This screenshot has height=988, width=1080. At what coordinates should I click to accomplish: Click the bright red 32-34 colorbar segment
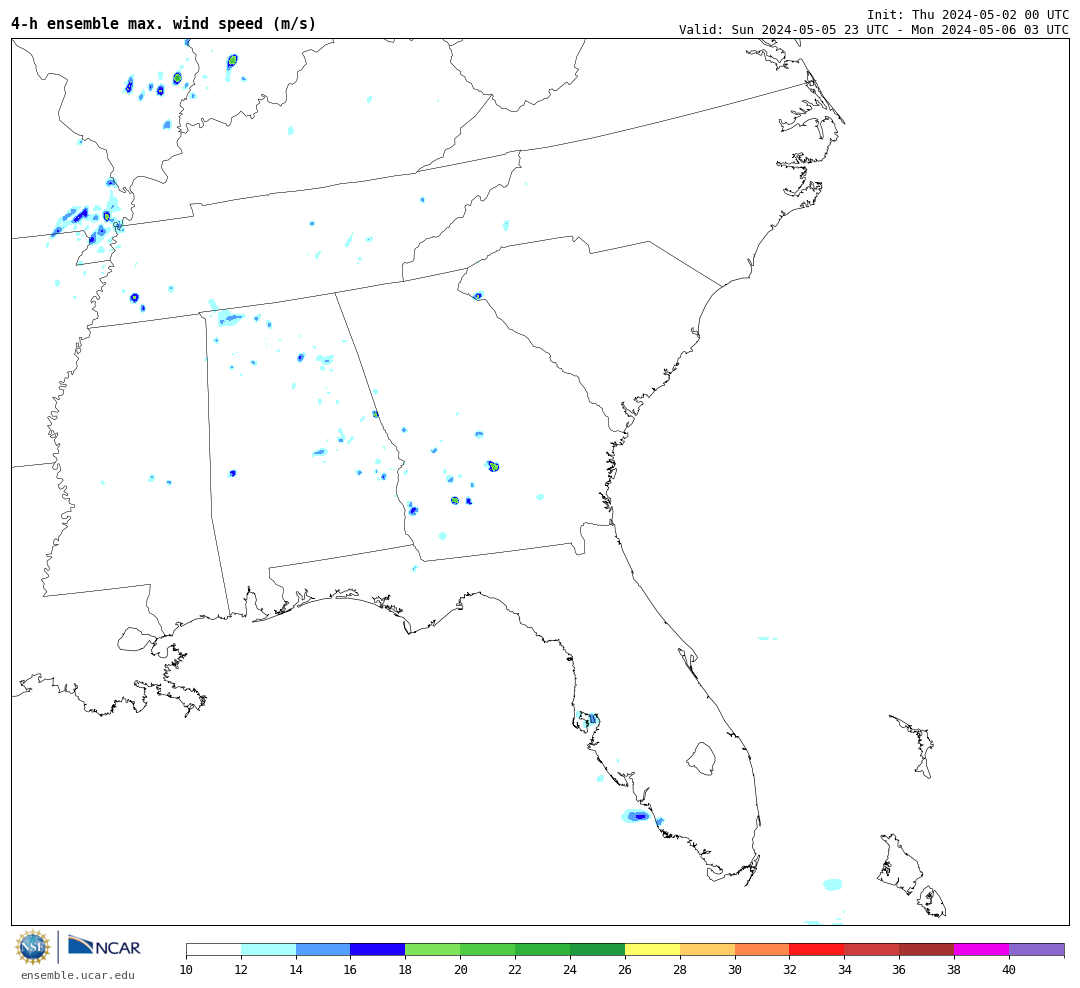tap(817, 950)
